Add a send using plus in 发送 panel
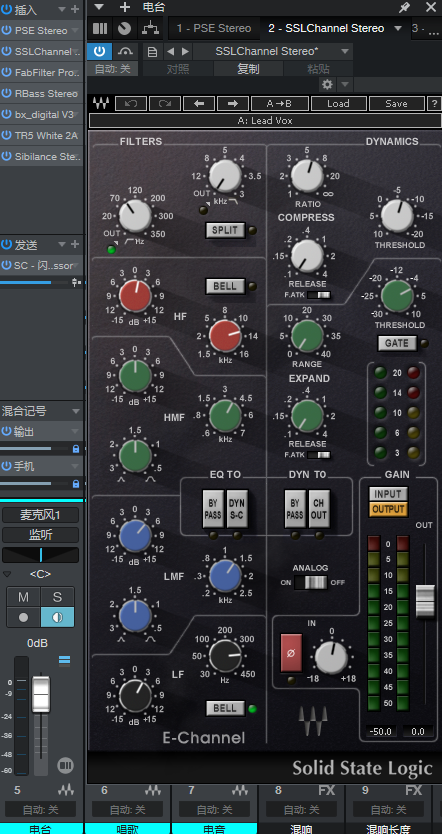The height and width of the screenshot is (834, 442). 75,244
